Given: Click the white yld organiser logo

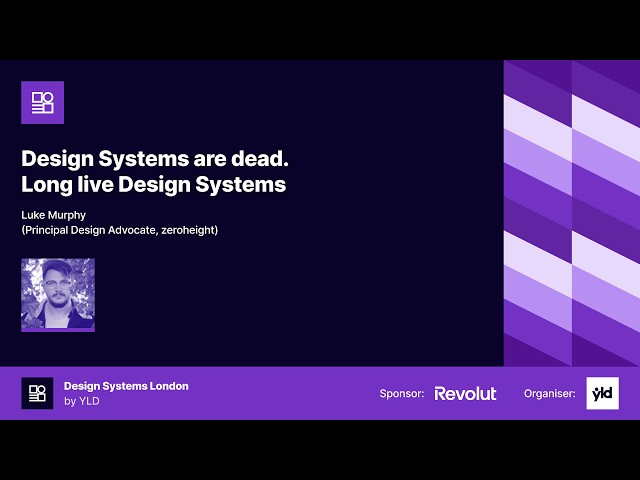Looking at the screenshot, I should (x=602, y=393).
